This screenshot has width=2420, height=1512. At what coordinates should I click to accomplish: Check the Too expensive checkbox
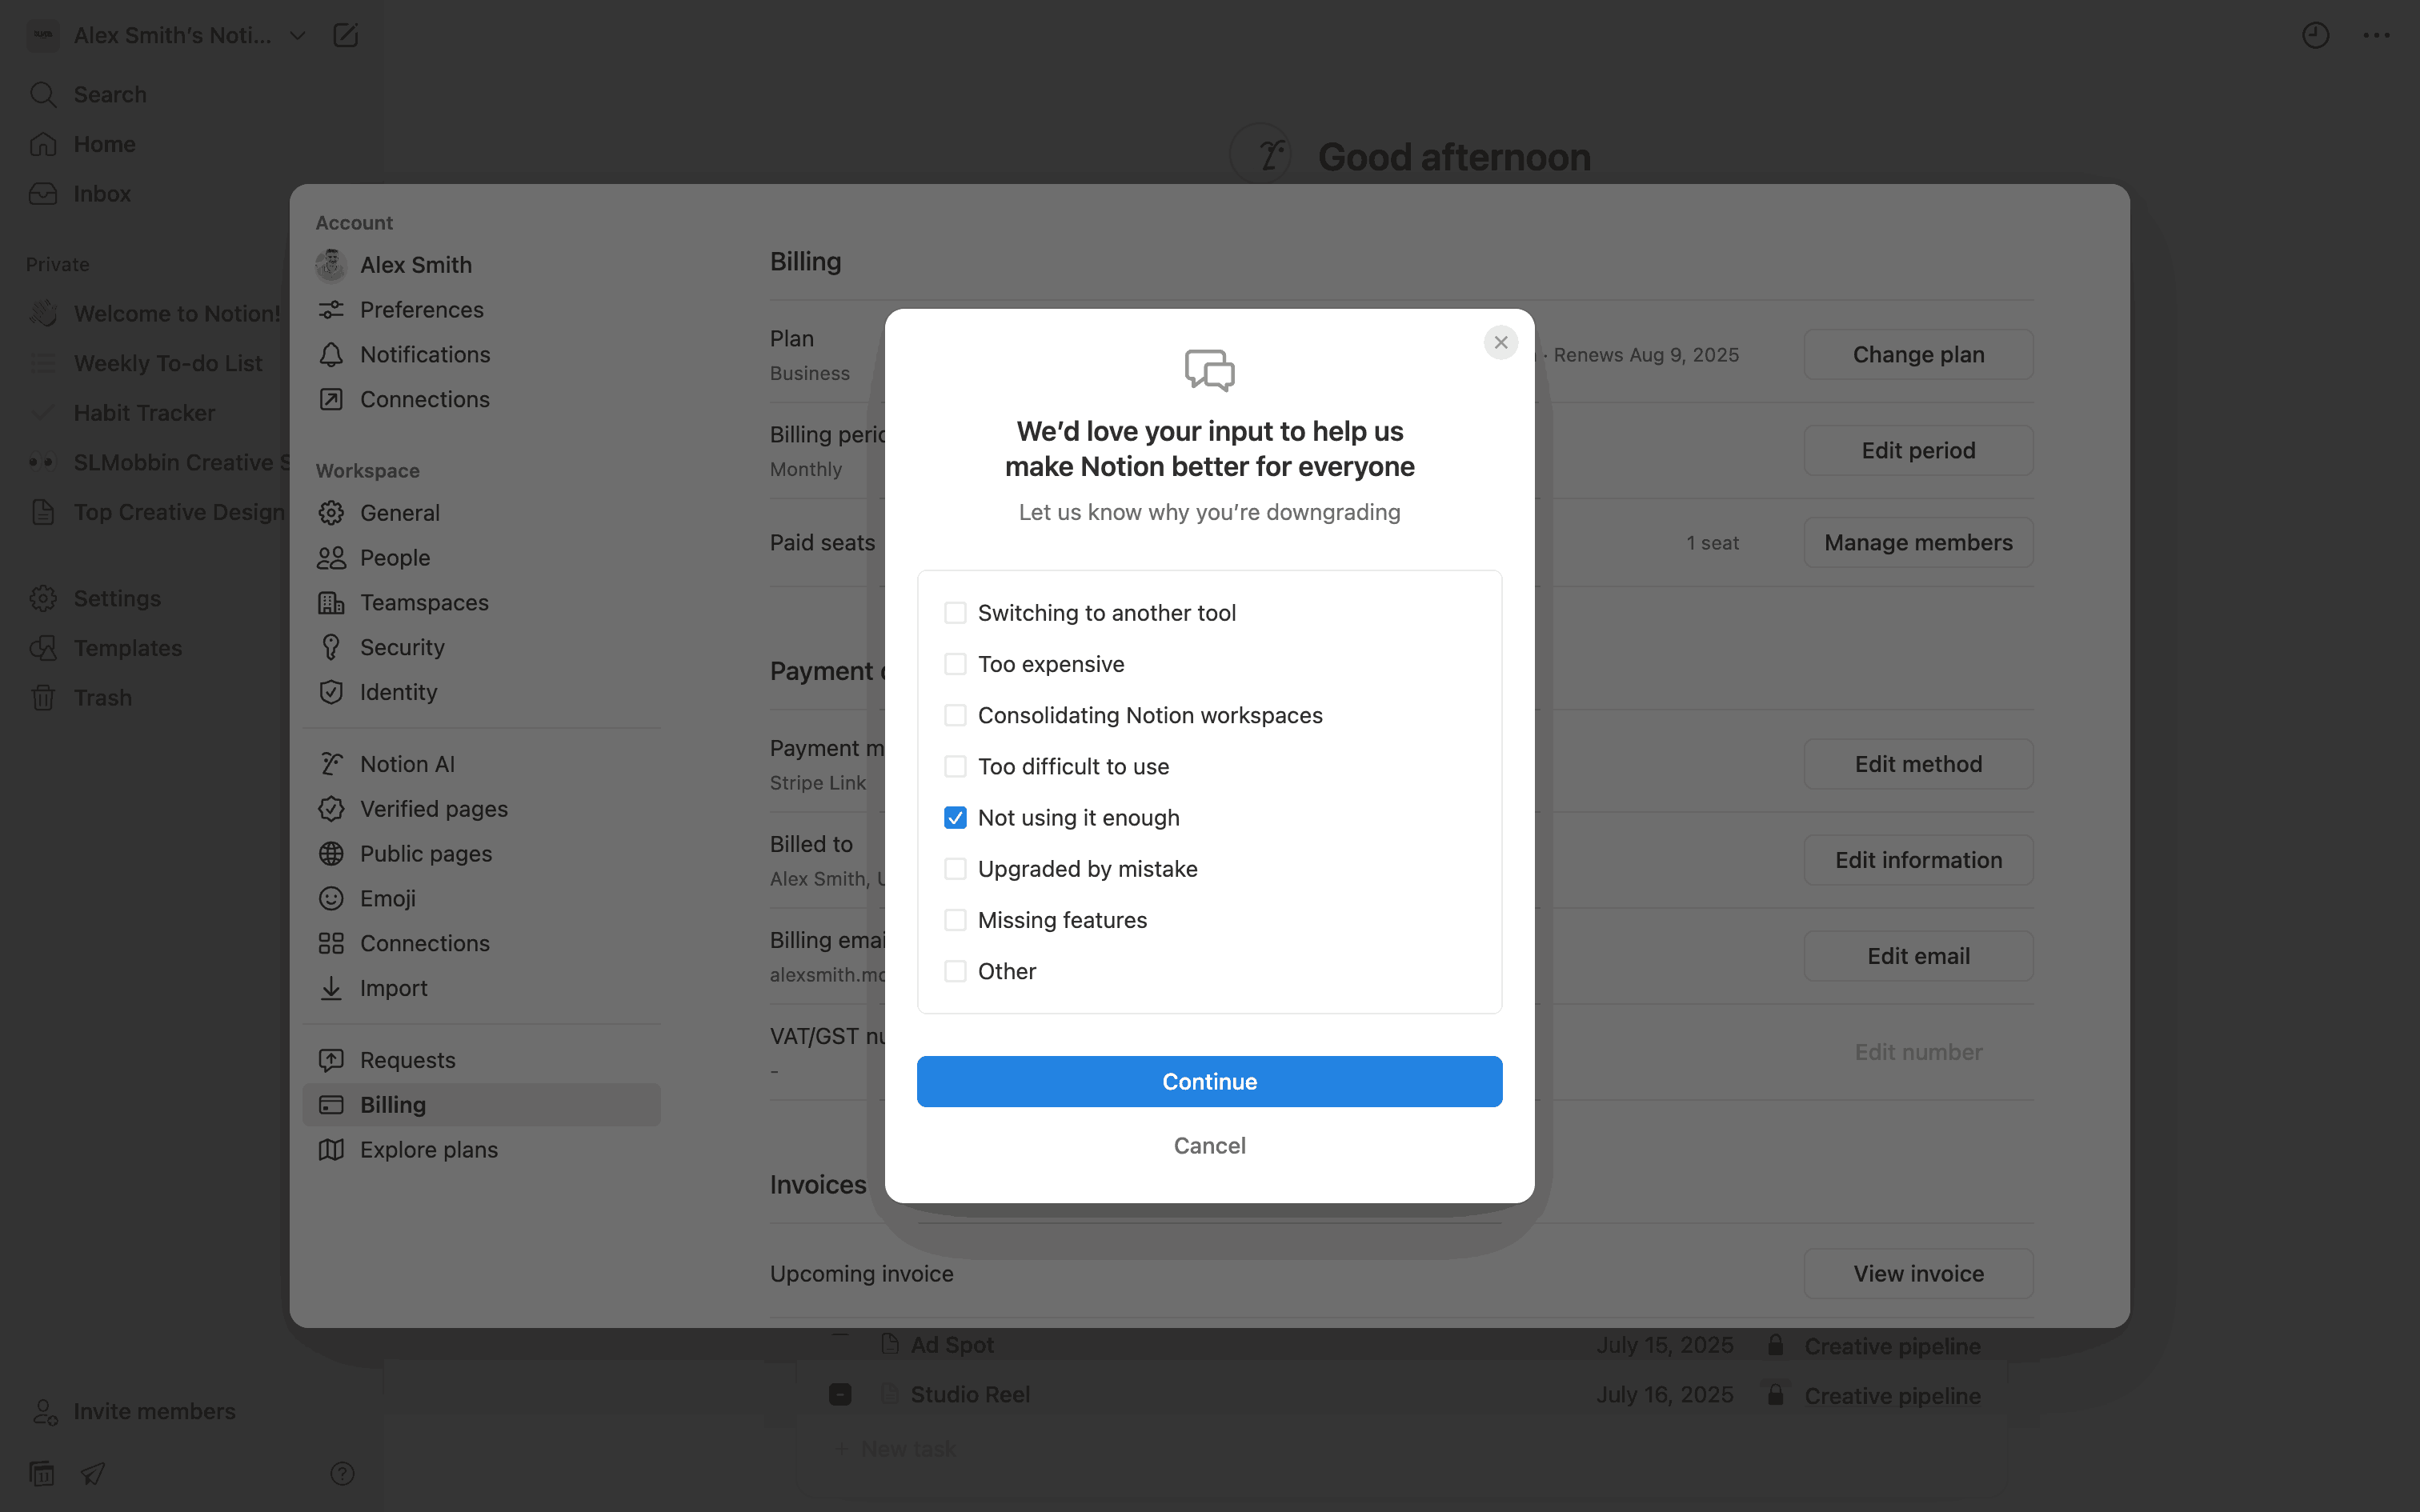[955, 664]
